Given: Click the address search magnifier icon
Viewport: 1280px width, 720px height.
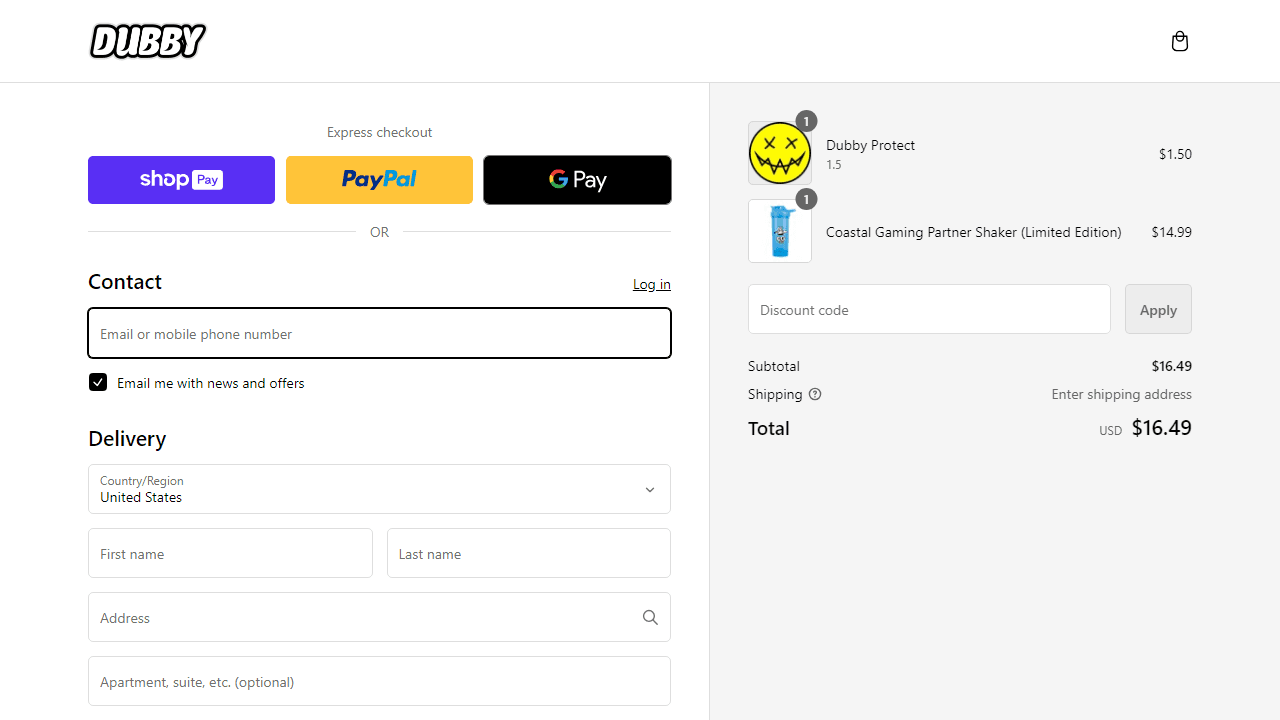Looking at the screenshot, I should [650, 618].
